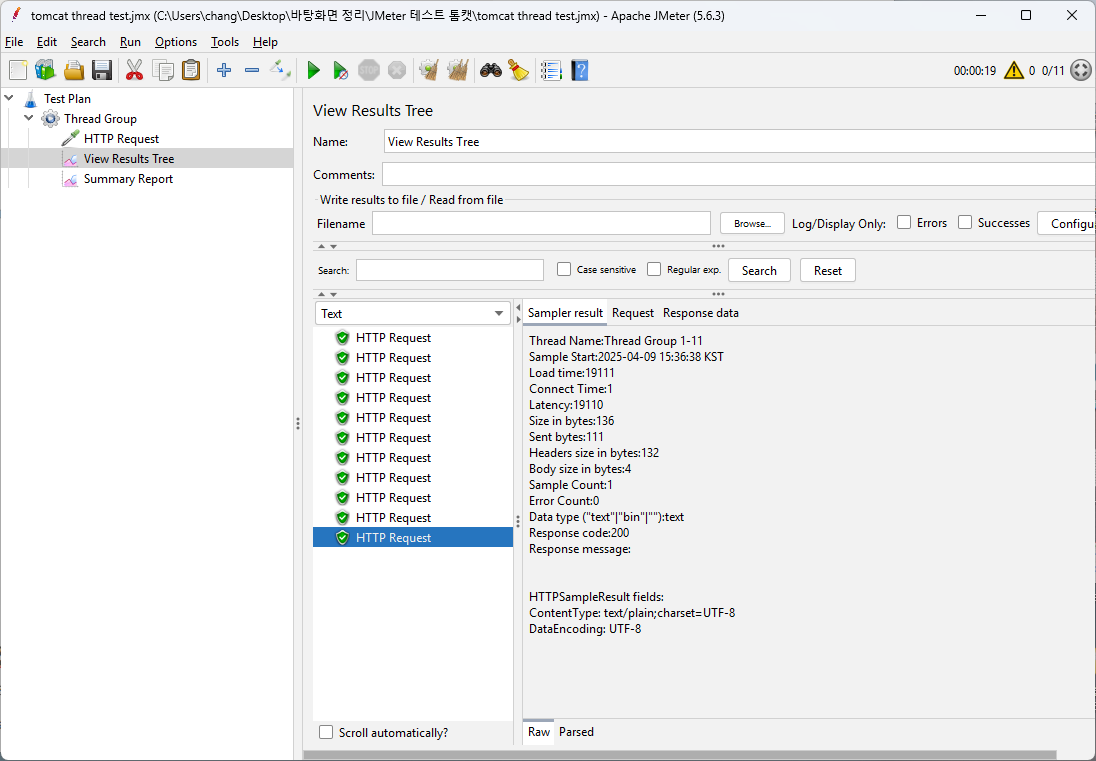1096x761 pixels.
Task: Click the Cut scissors icon
Action: pos(134,70)
